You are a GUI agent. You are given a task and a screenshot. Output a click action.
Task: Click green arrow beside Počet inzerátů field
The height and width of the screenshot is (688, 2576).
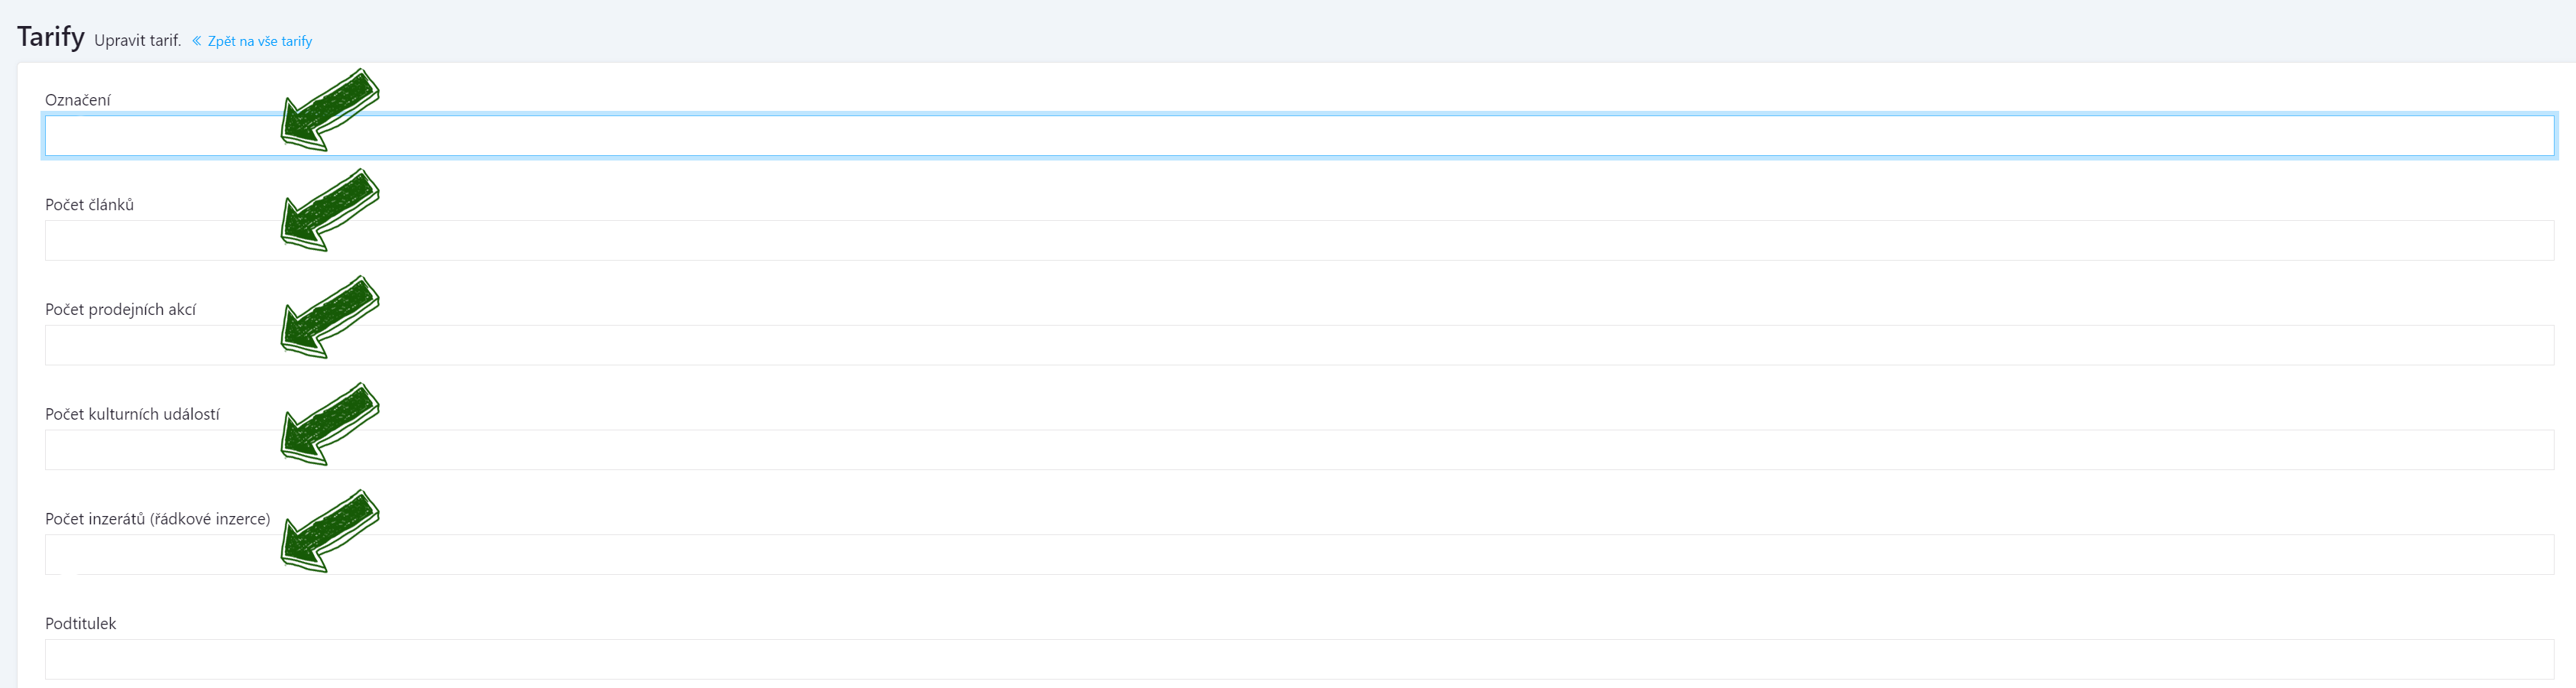click(x=330, y=531)
